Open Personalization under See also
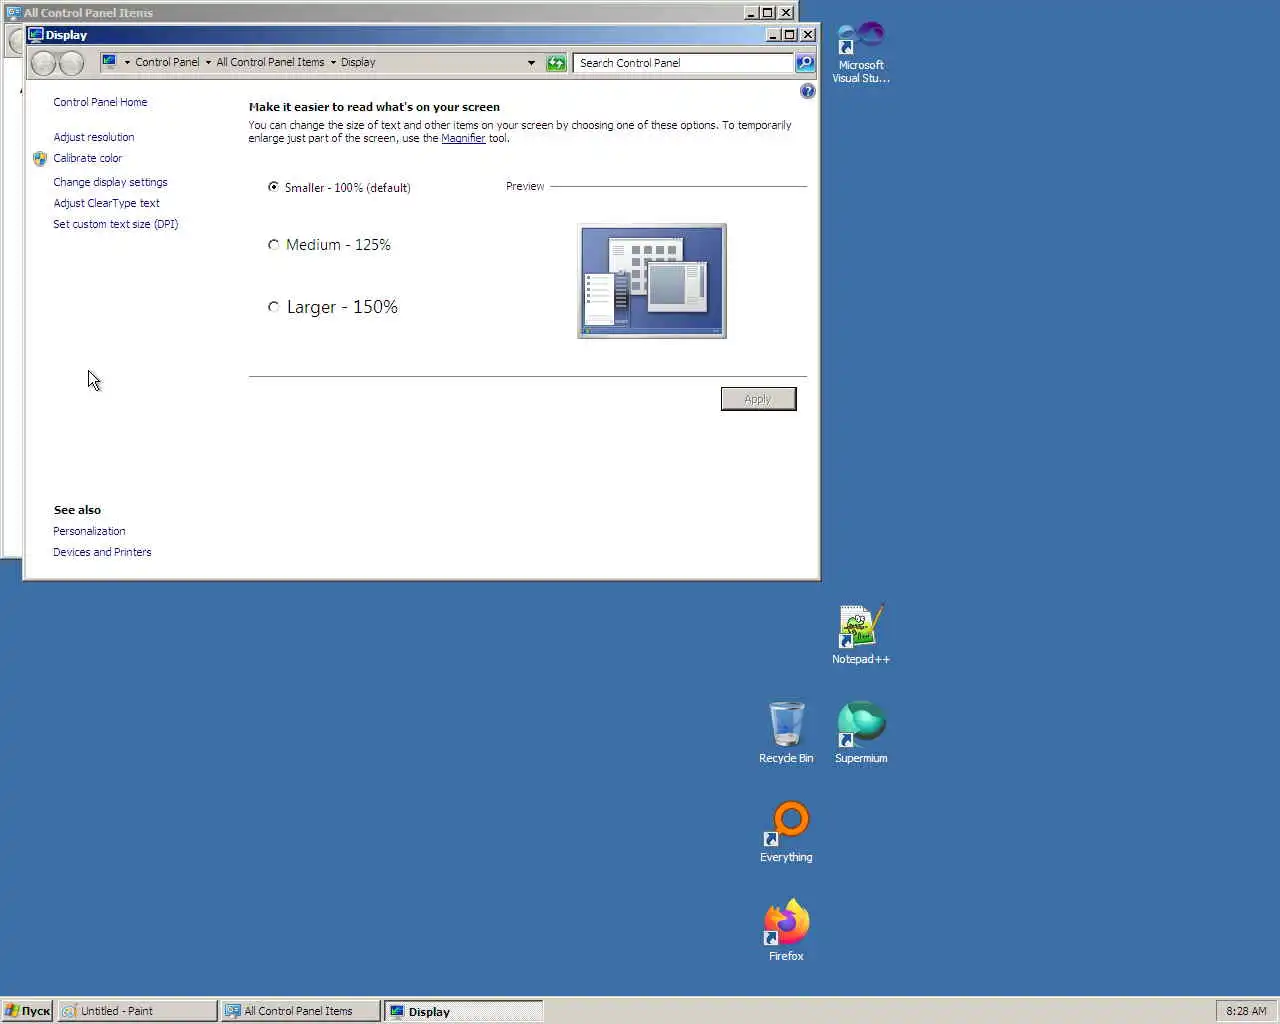The image size is (1280, 1024). [89, 531]
